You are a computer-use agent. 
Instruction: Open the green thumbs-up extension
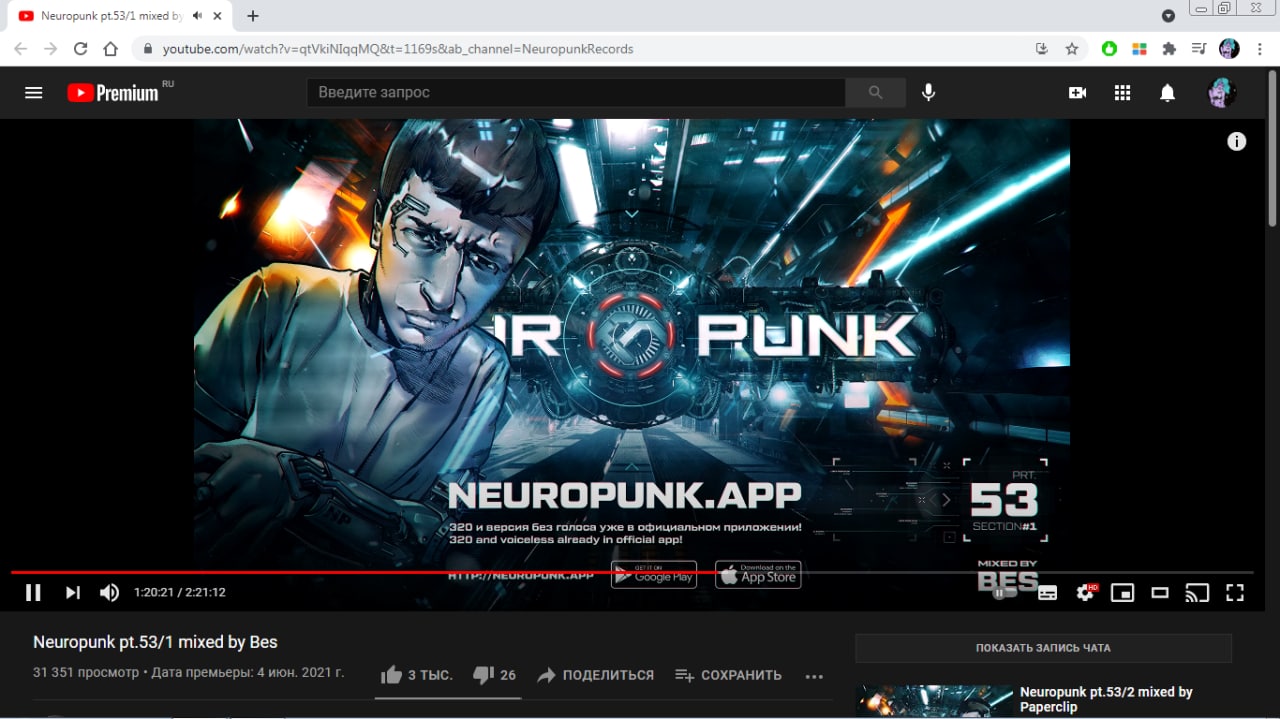(1109, 48)
